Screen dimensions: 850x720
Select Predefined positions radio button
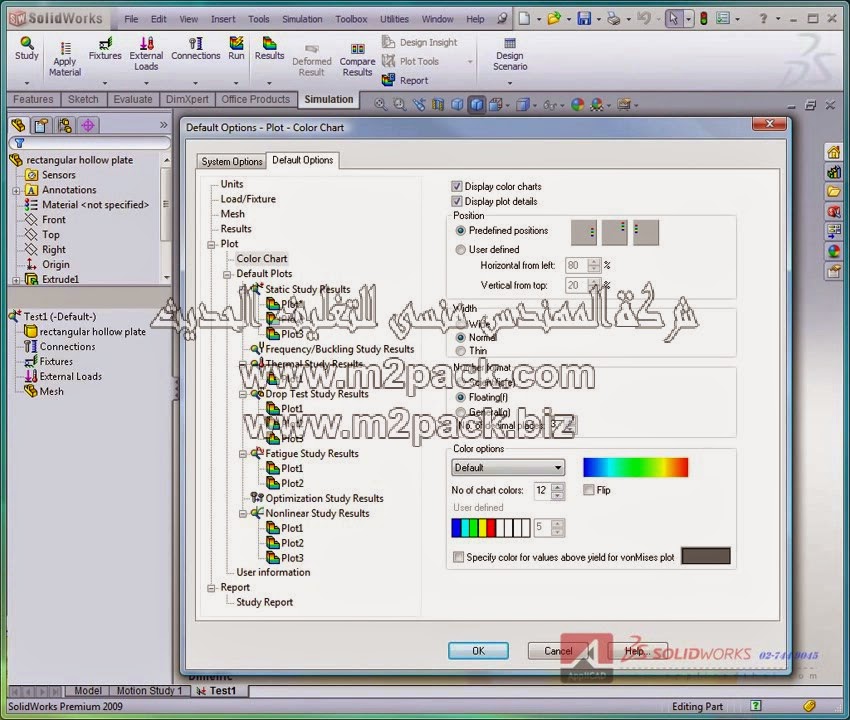pyautogui.click(x=461, y=231)
